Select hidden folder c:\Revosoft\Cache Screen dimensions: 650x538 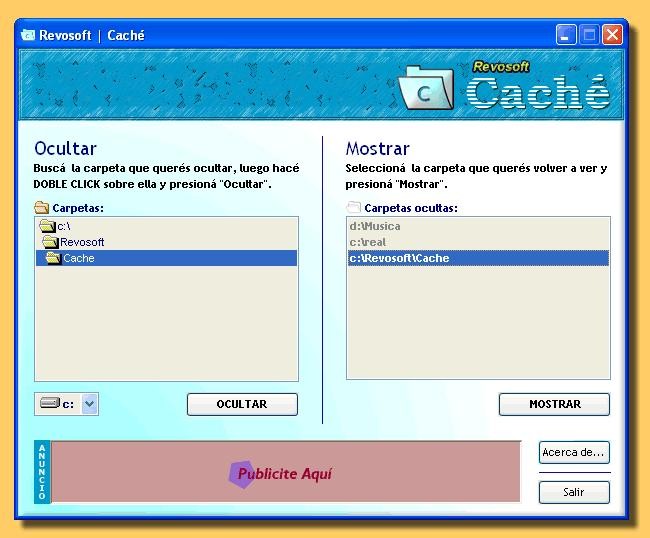pyautogui.click(x=478, y=258)
